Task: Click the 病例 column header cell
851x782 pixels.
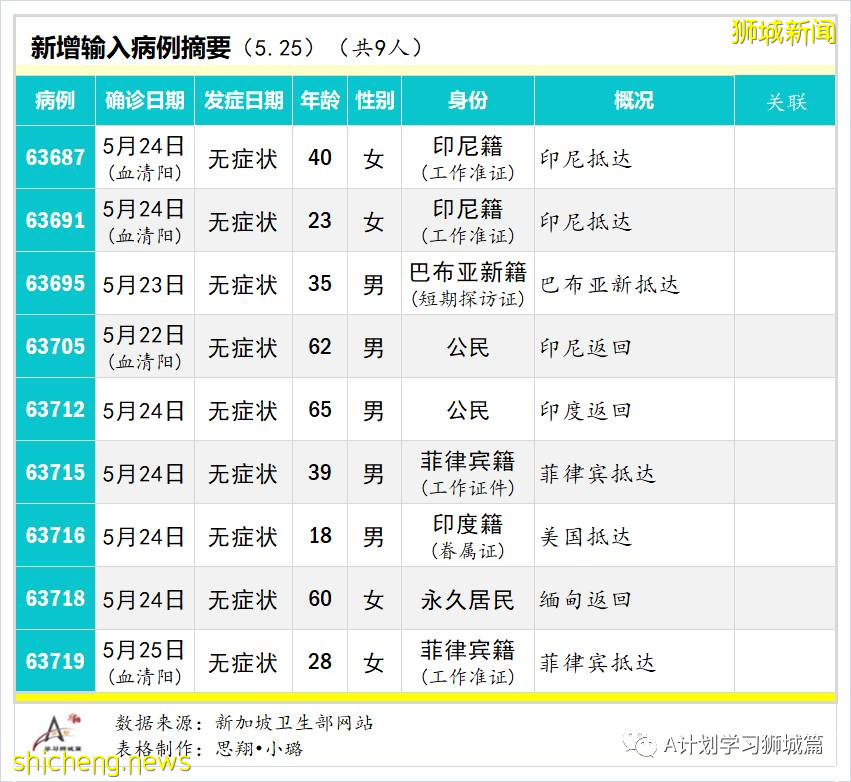Action: (55, 100)
